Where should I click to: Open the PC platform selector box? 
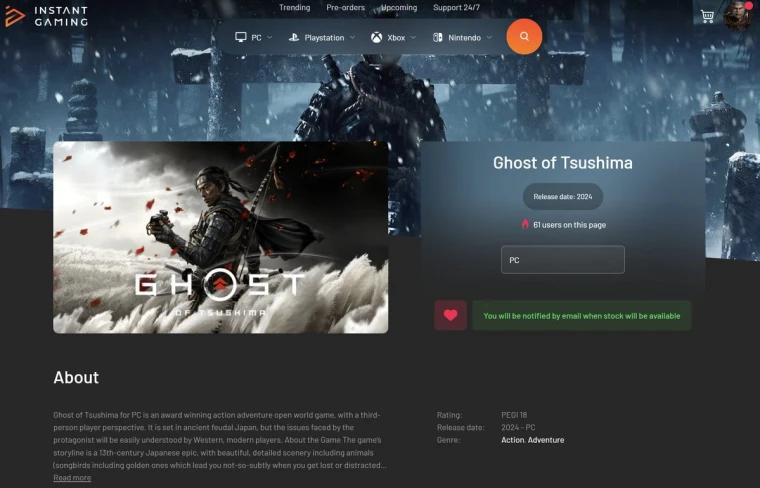tap(563, 260)
